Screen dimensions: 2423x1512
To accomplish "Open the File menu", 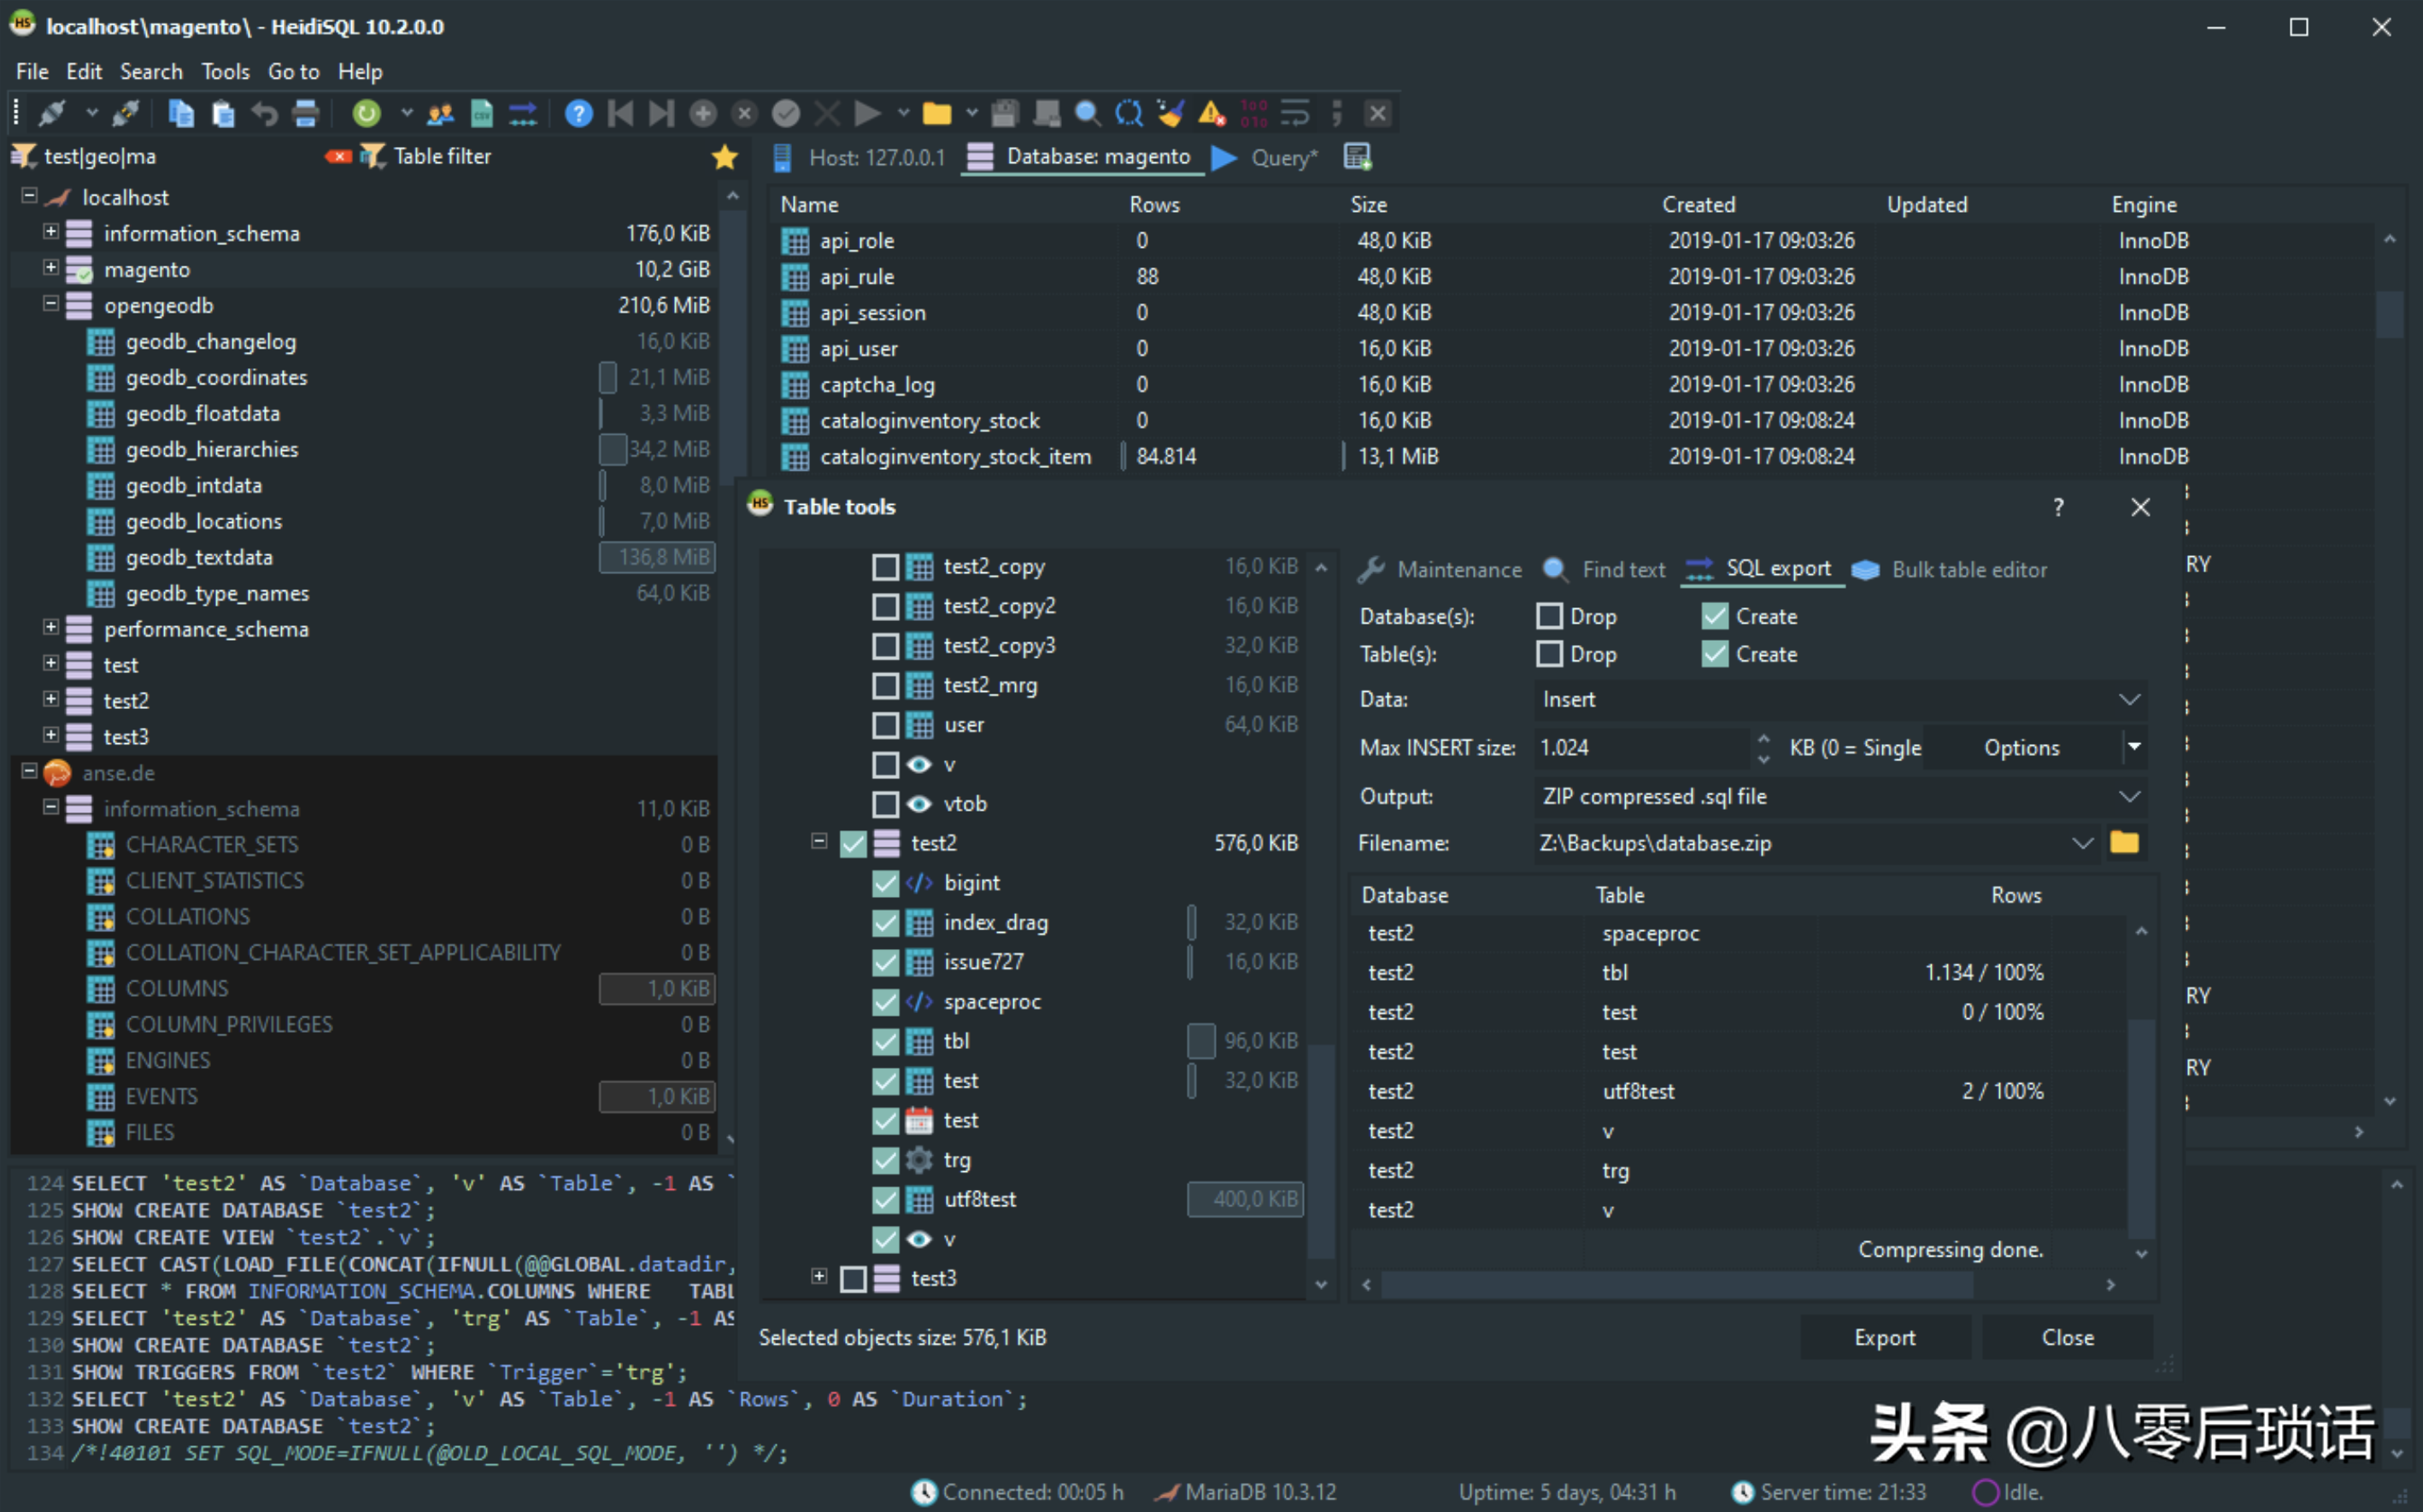I will click(32, 72).
